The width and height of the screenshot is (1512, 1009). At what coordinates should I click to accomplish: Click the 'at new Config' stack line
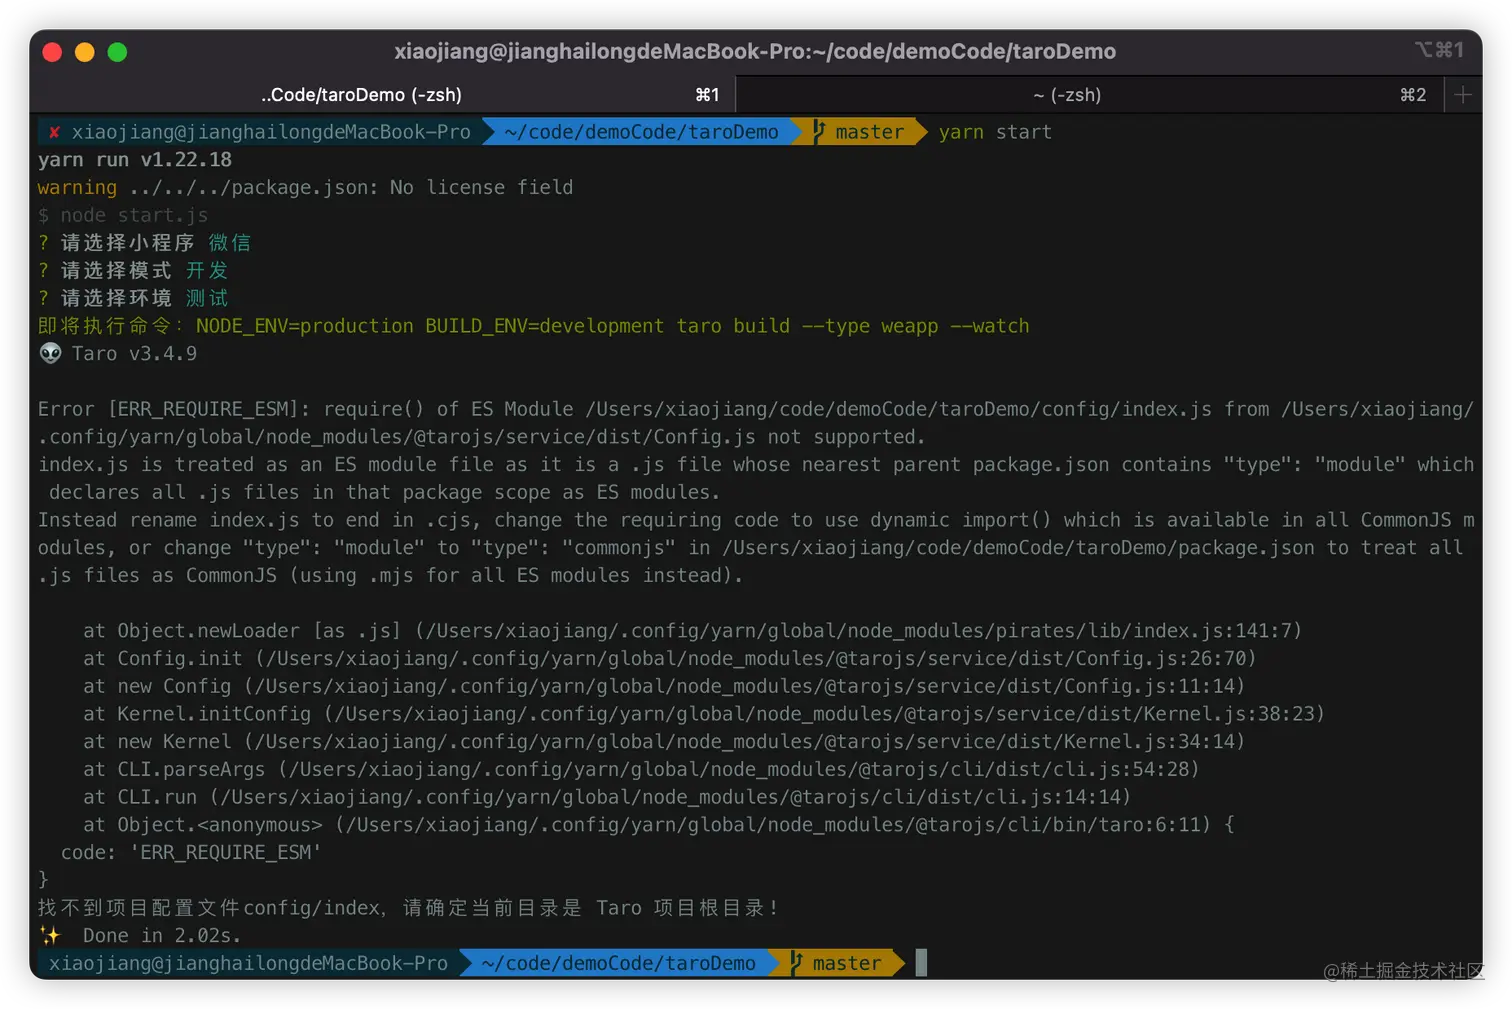664,686
